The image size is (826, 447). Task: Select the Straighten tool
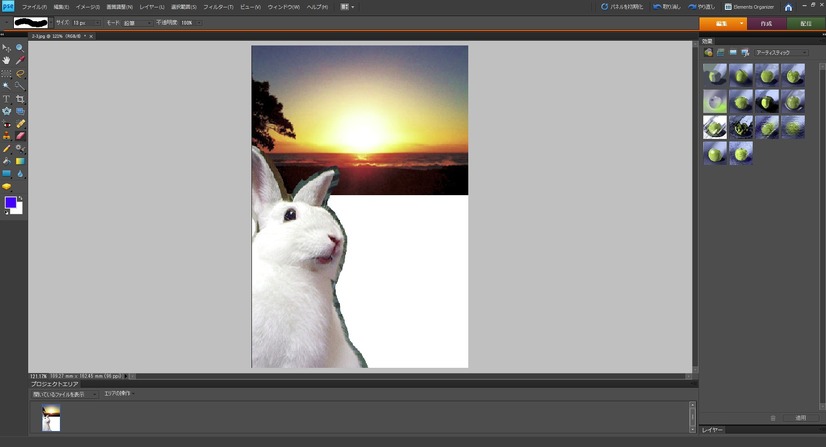click(x=20, y=111)
